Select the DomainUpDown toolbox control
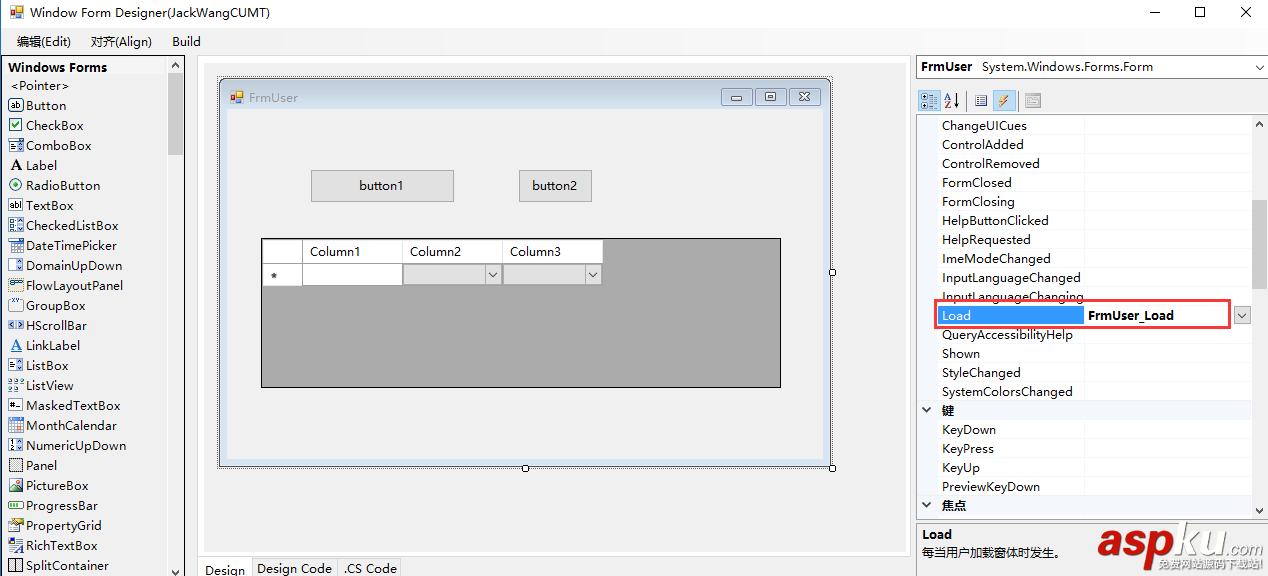The width and height of the screenshot is (1268, 576). click(65, 265)
